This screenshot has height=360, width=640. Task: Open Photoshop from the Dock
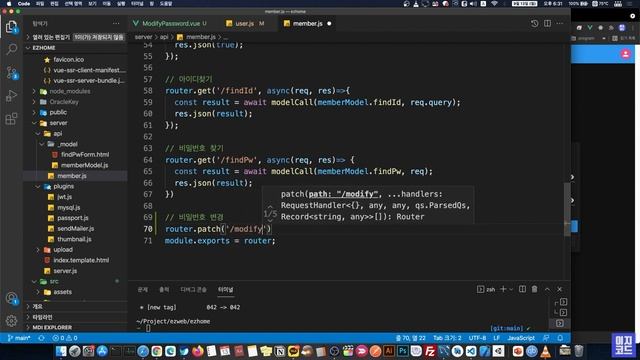(403, 351)
